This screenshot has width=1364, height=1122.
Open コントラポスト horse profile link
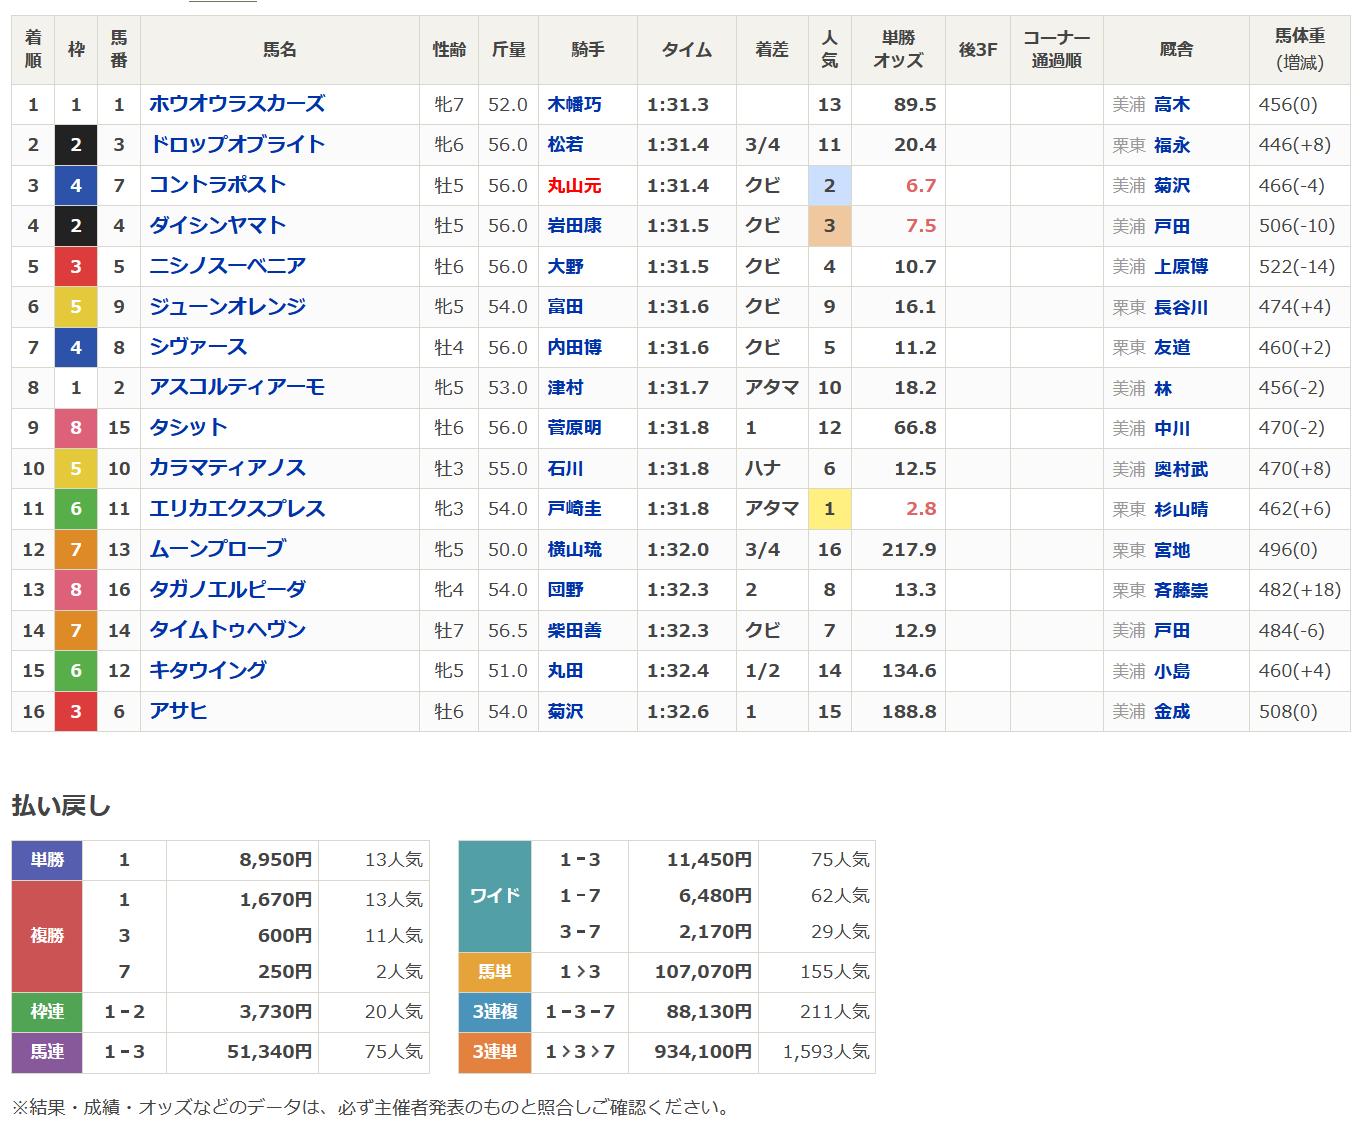[217, 185]
